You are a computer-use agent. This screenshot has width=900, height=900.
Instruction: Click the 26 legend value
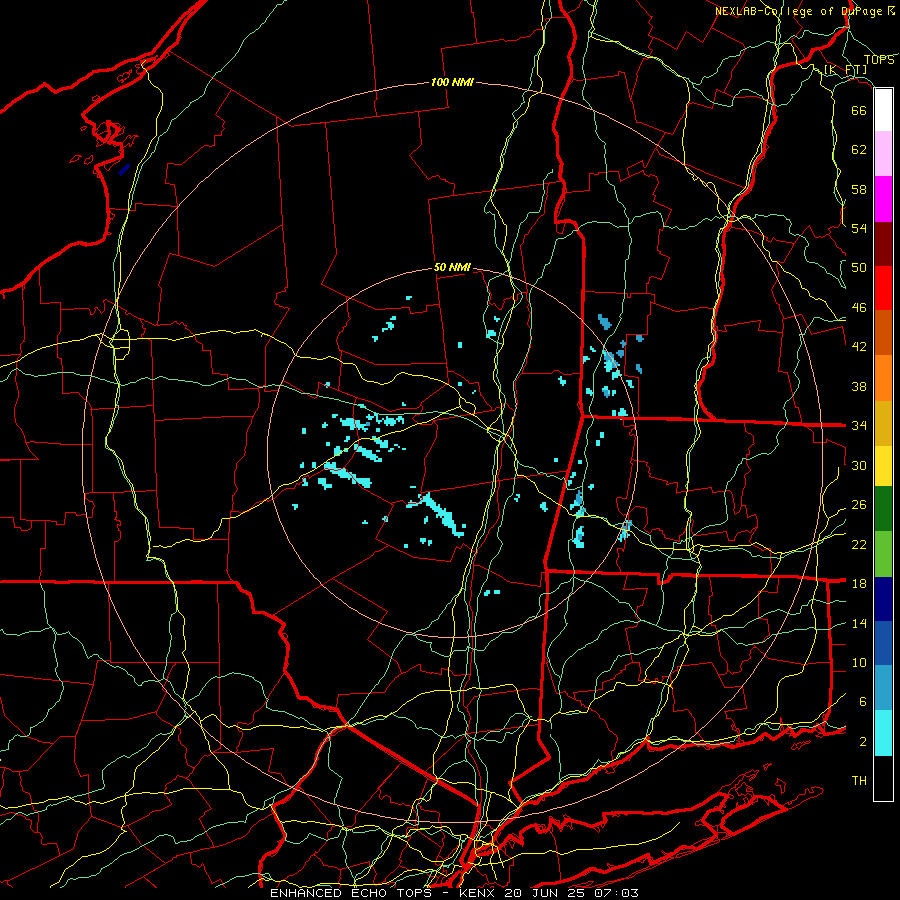tap(859, 505)
